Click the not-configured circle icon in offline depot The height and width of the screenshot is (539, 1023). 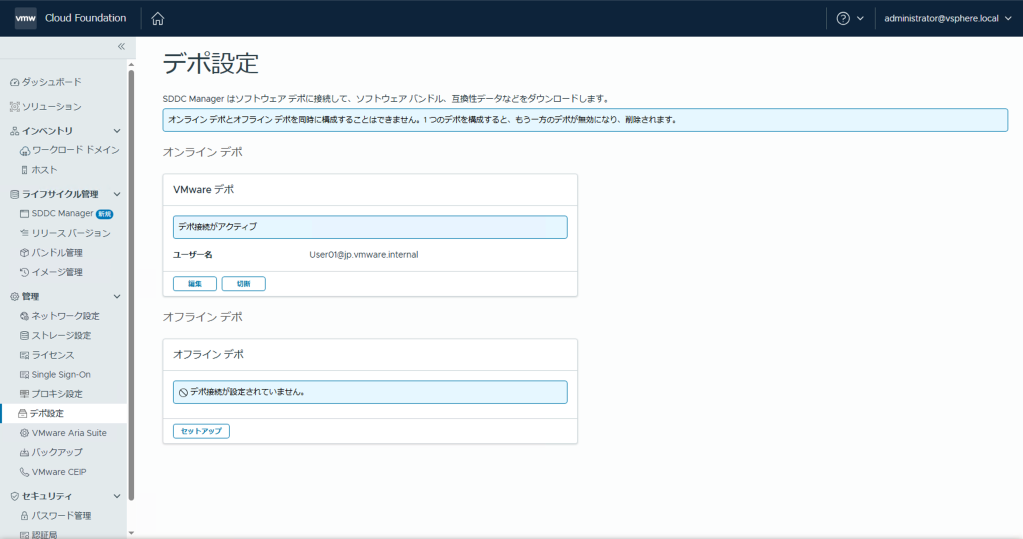pos(183,392)
